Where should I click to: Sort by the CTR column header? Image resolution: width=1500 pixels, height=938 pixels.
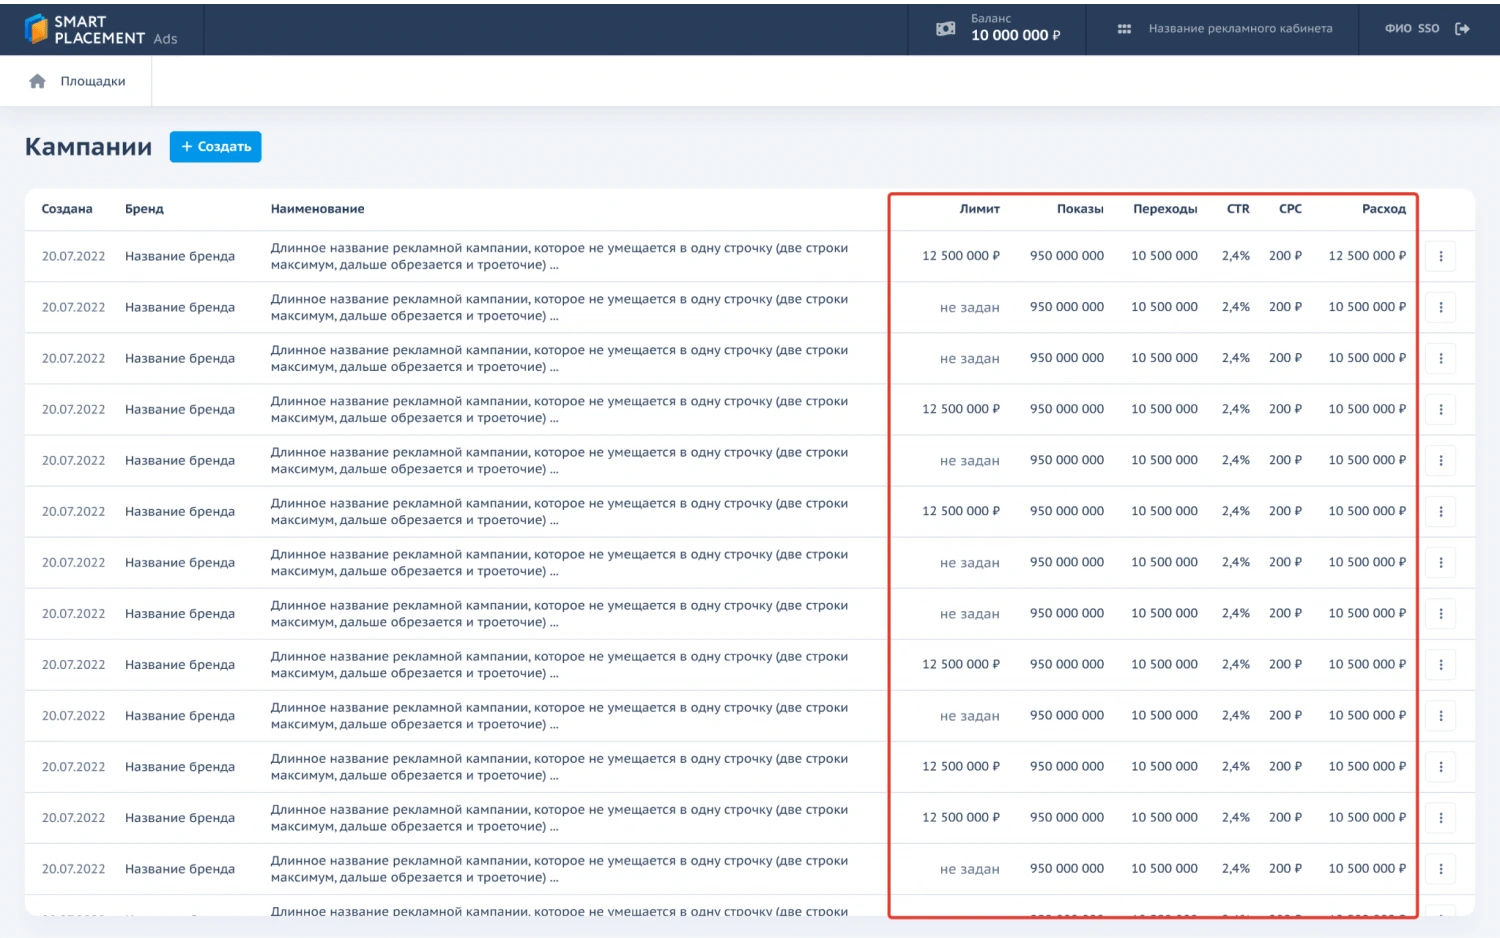click(1238, 209)
